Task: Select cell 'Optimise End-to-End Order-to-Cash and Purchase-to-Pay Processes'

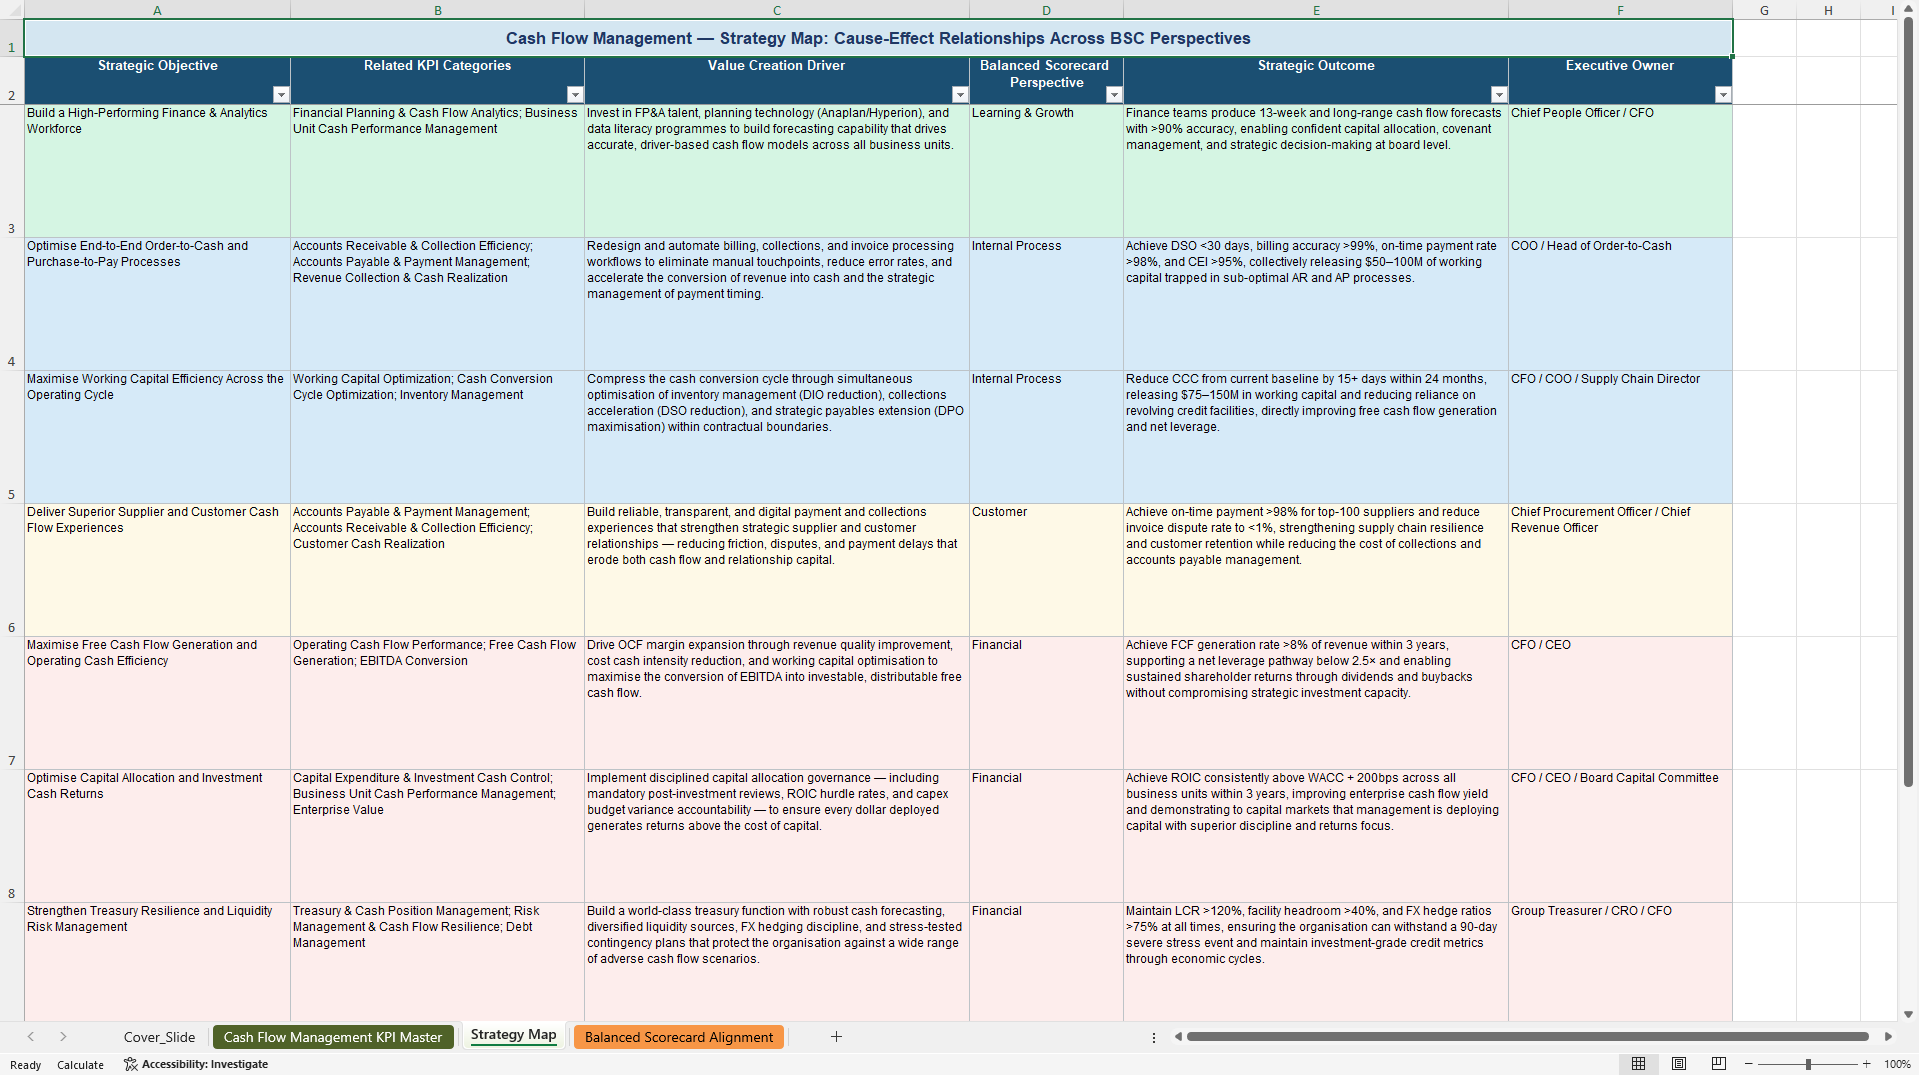Action: point(157,304)
